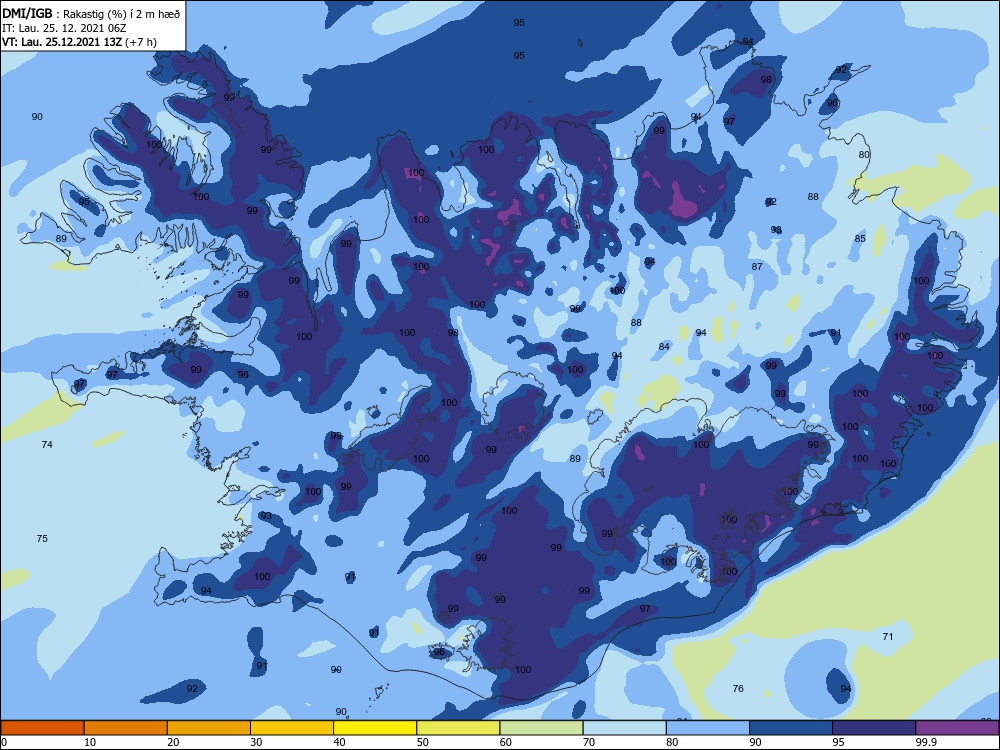Viewport: 1000px width, 750px height.
Task: Click the 'VT: Lau. 25.12.2021 13Z (+7 h)' line
Action: (x=79, y=42)
